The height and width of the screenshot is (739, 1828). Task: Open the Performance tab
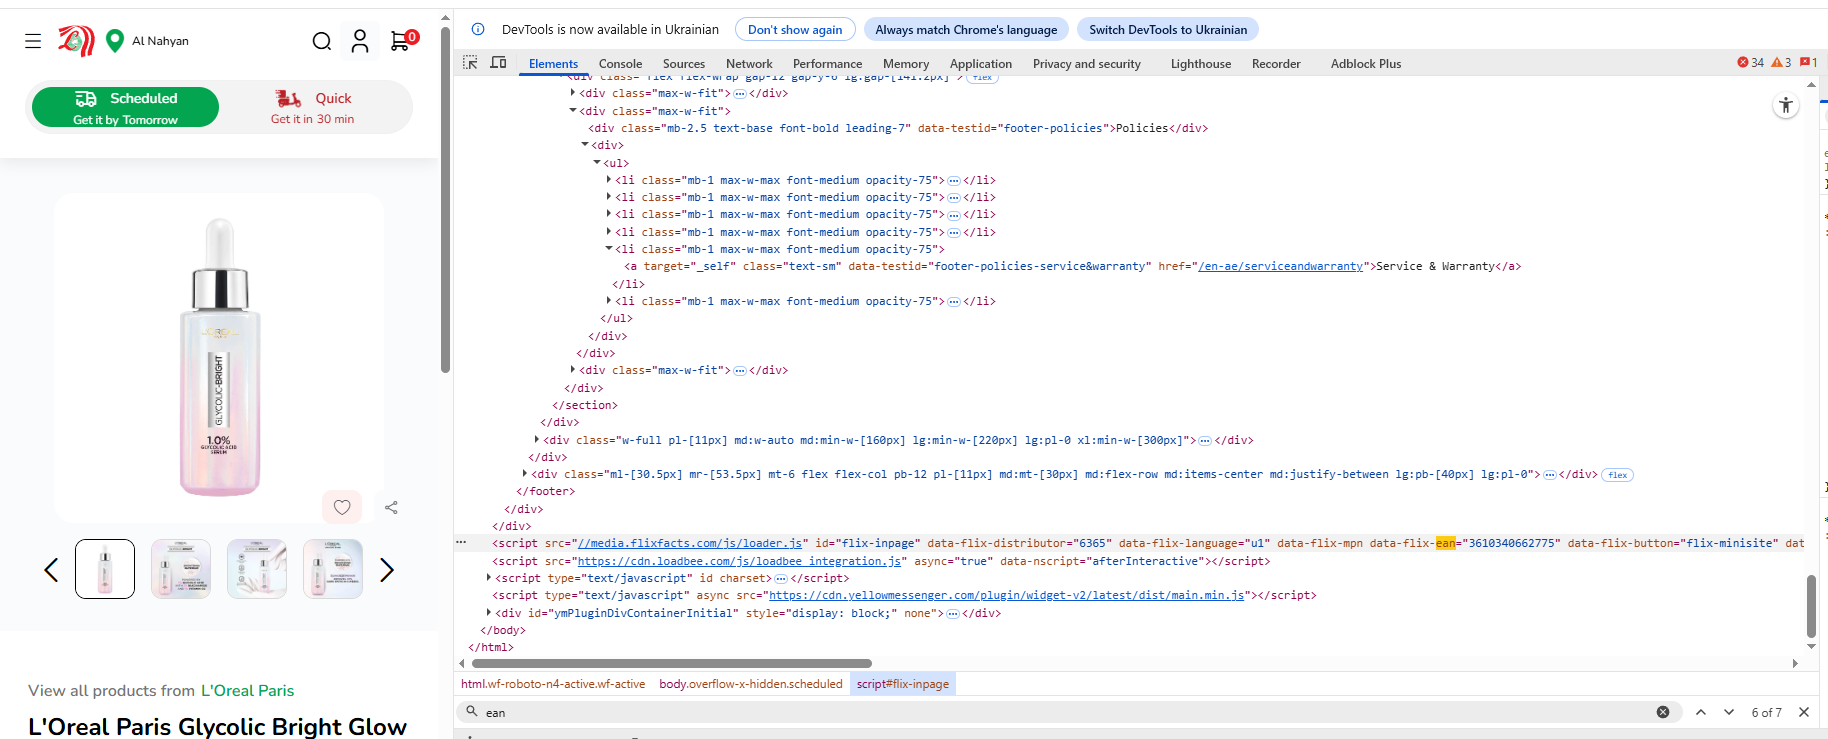pyautogui.click(x=827, y=63)
